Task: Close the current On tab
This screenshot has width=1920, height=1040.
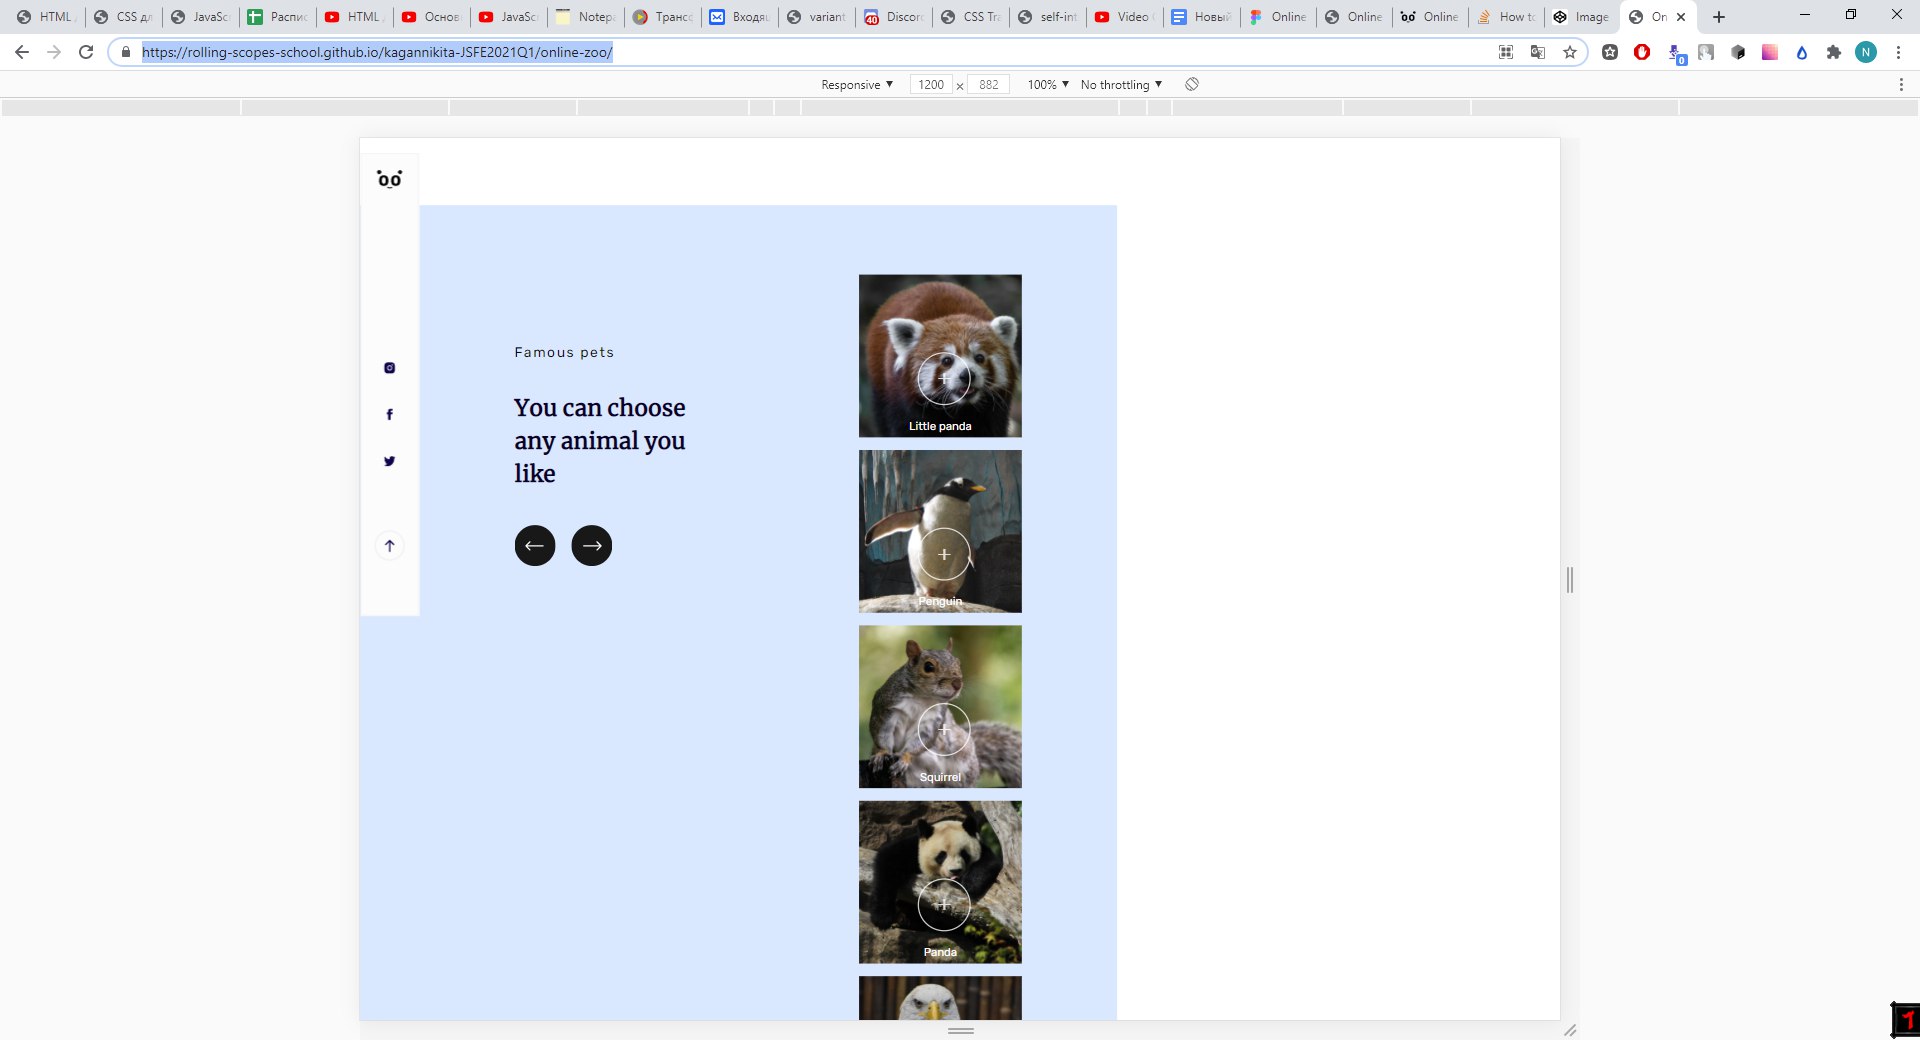Action: (1681, 17)
